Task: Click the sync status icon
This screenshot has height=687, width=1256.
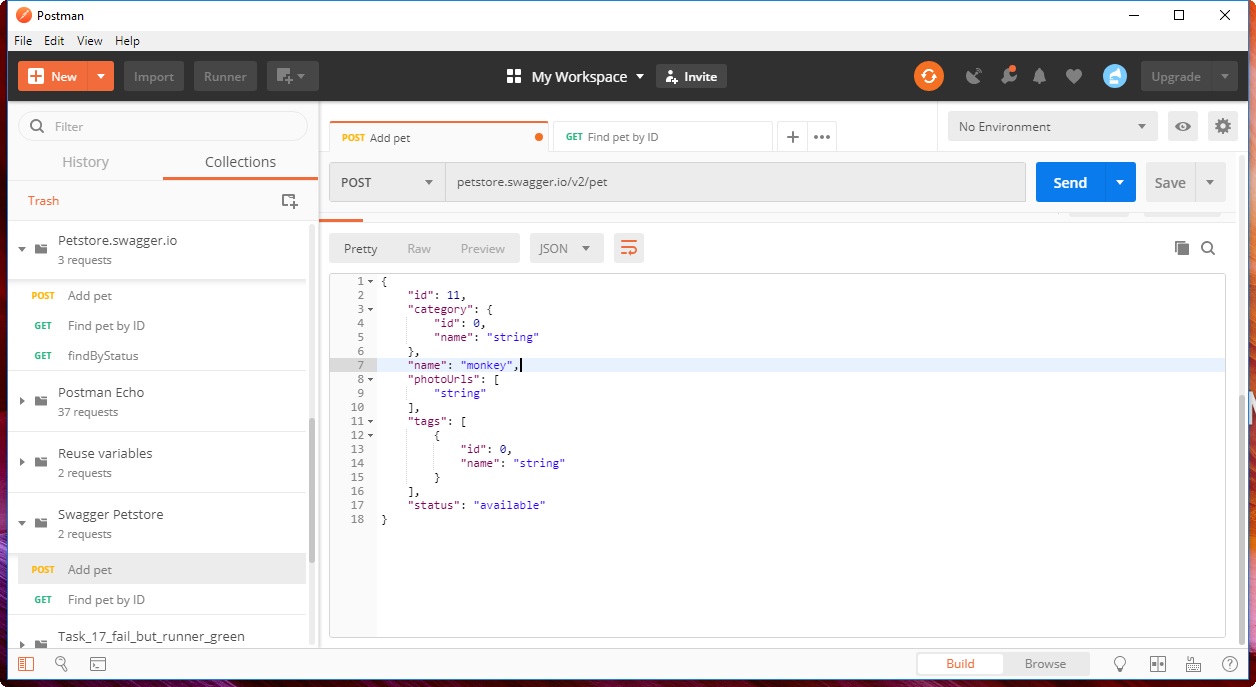Action: click(x=929, y=76)
